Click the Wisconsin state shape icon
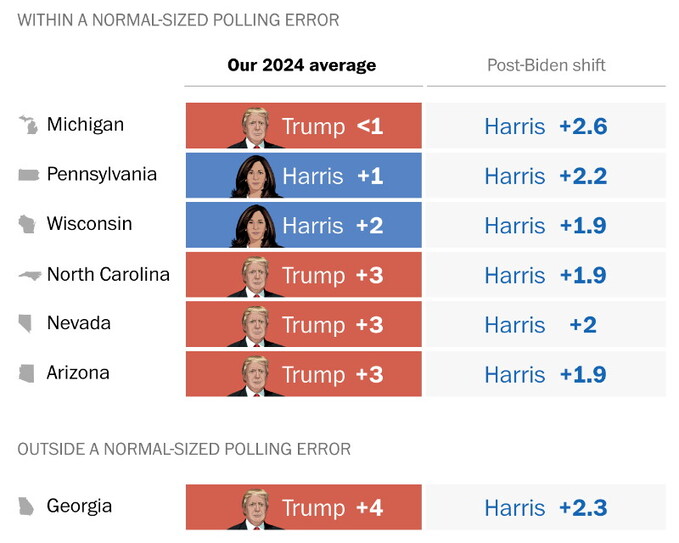This screenshot has height=543, width=679. tap(28, 224)
